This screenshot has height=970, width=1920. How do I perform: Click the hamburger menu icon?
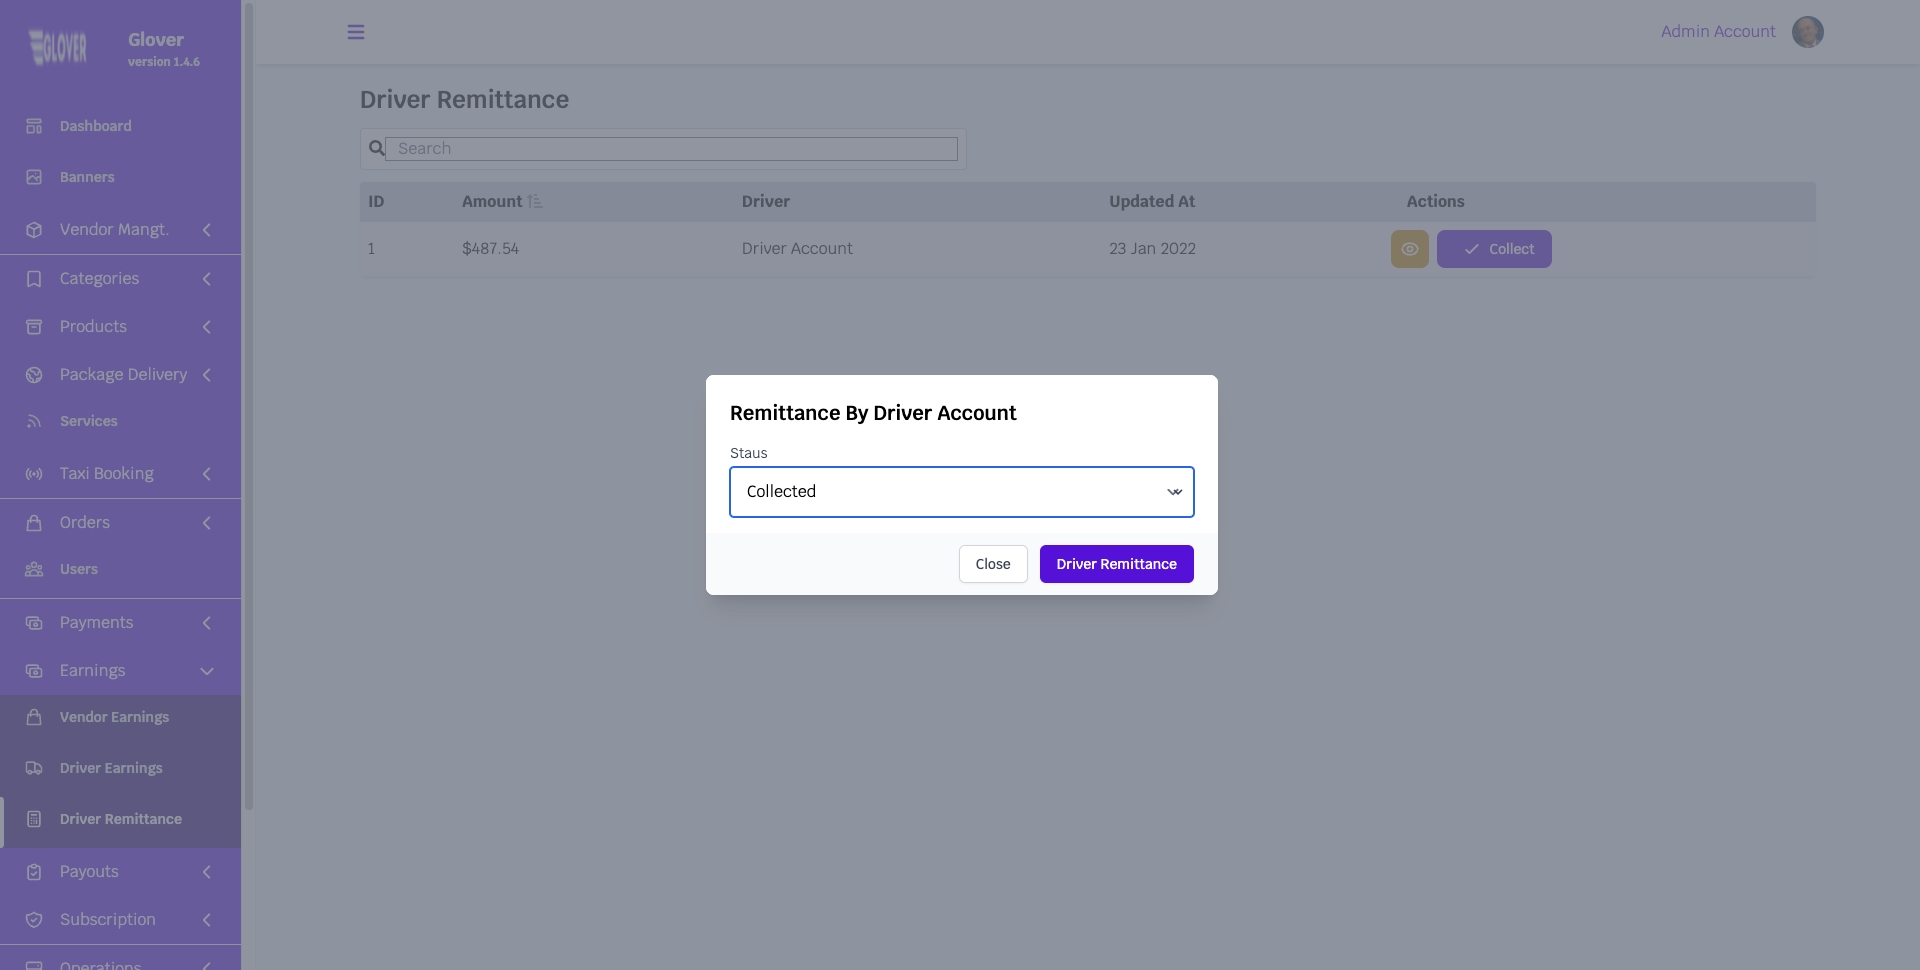coord(355,32)
